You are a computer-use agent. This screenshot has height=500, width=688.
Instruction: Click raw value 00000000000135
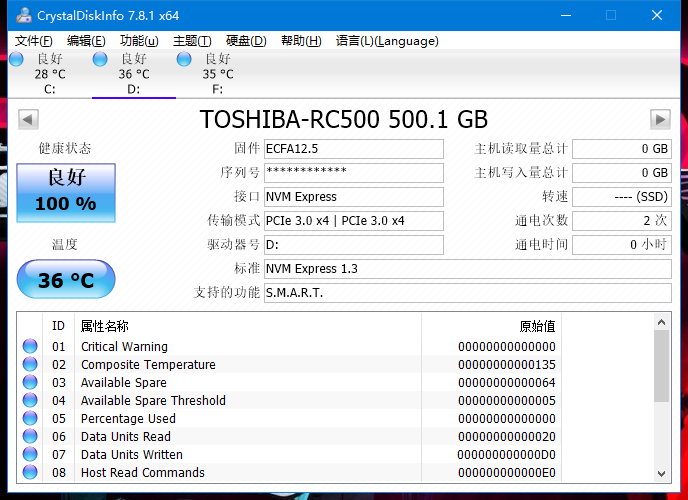pyautogui.click(x=507, y=364)
